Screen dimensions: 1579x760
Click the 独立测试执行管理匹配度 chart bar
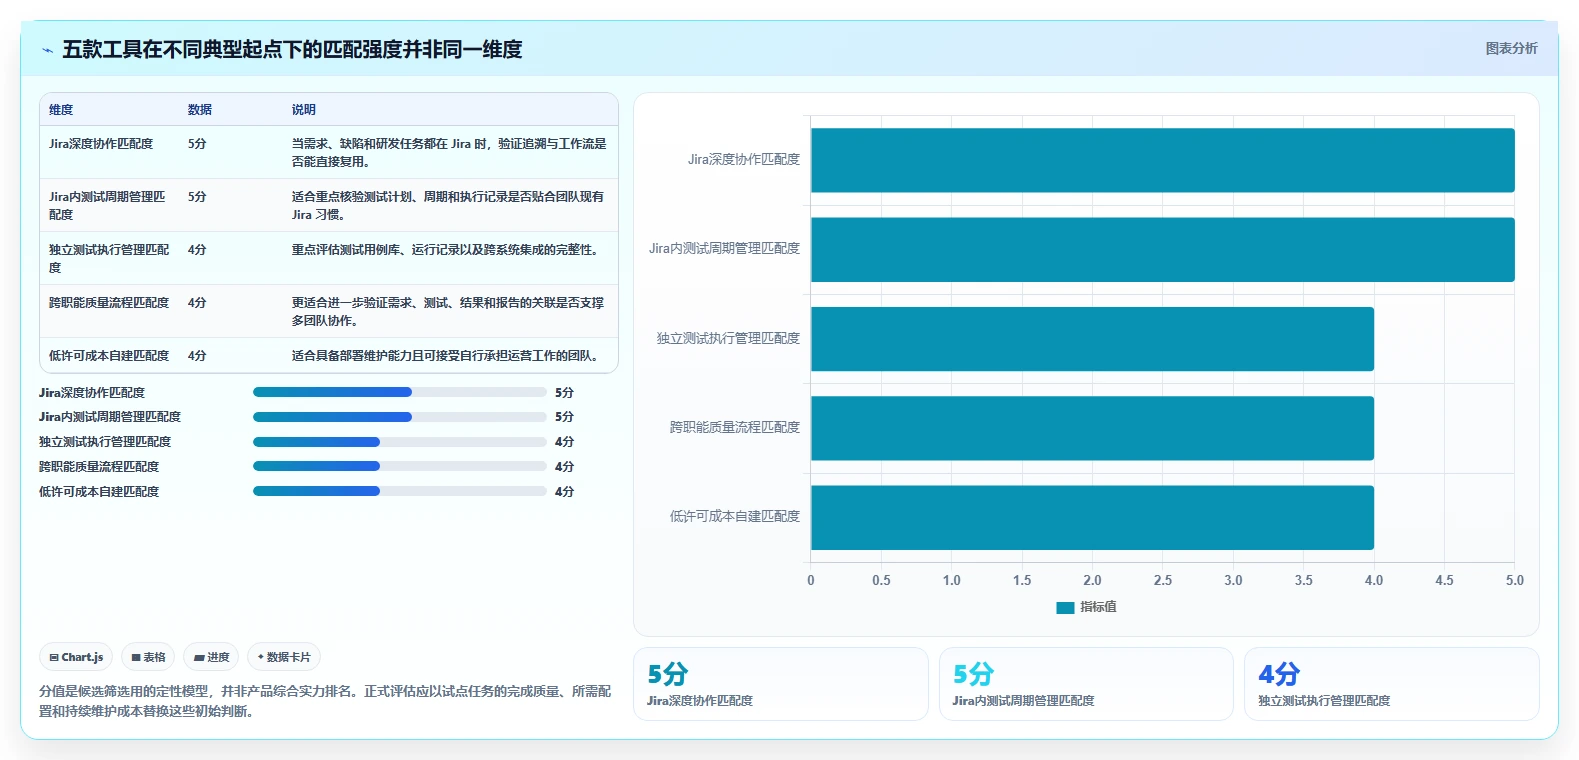(x=1092, y=339)
